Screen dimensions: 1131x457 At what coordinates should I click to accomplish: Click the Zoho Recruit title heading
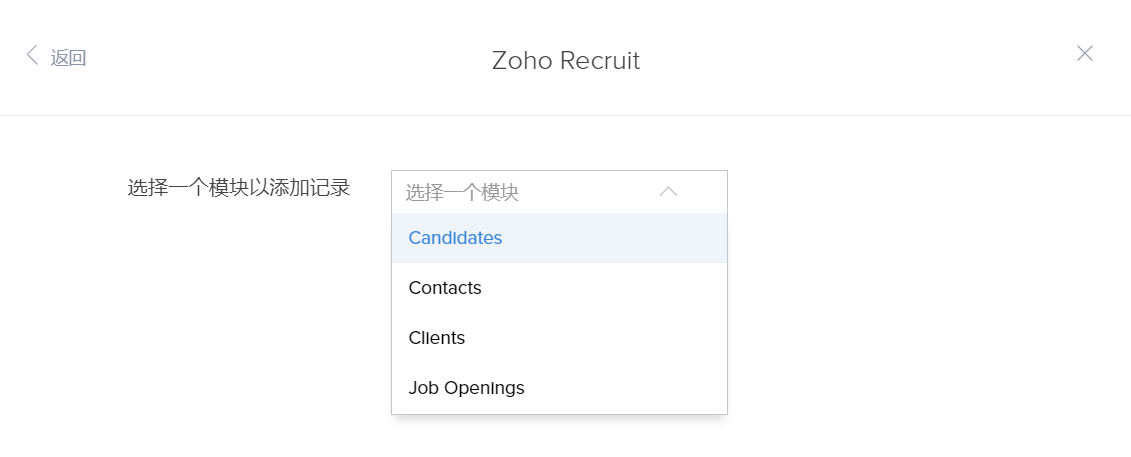click(x=565, y=60)
